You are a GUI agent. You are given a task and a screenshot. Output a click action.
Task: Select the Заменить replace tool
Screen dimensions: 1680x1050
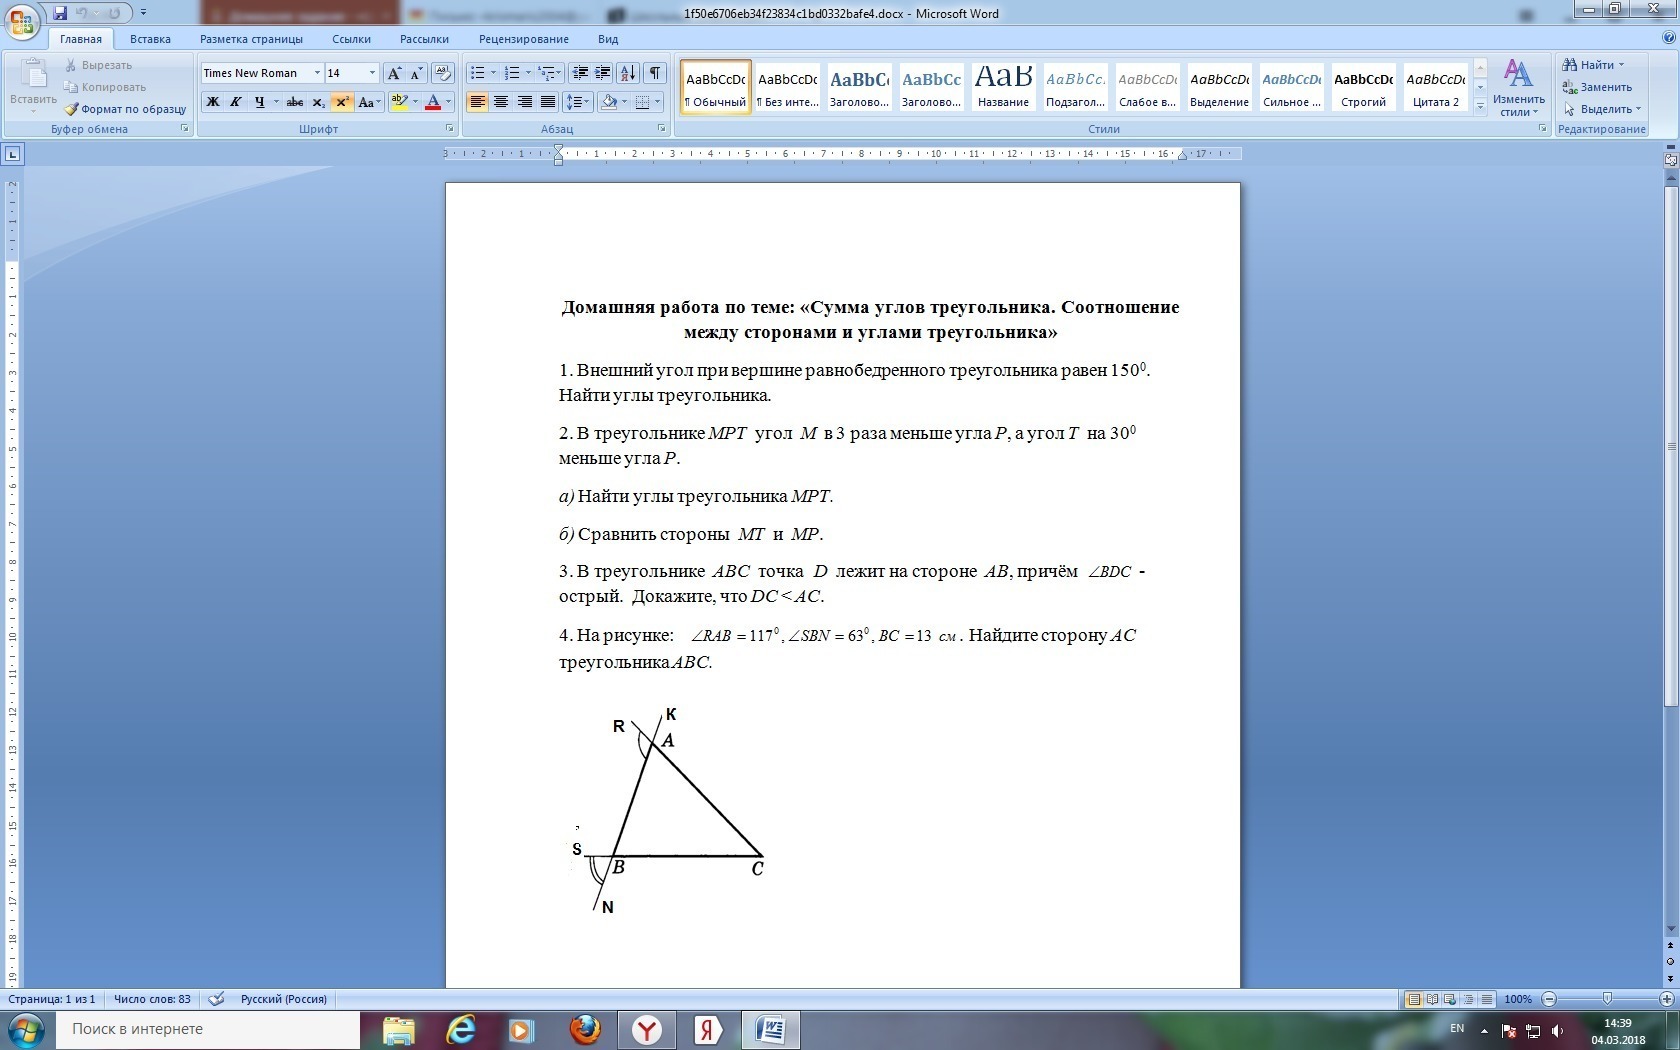click(1599, 87)
